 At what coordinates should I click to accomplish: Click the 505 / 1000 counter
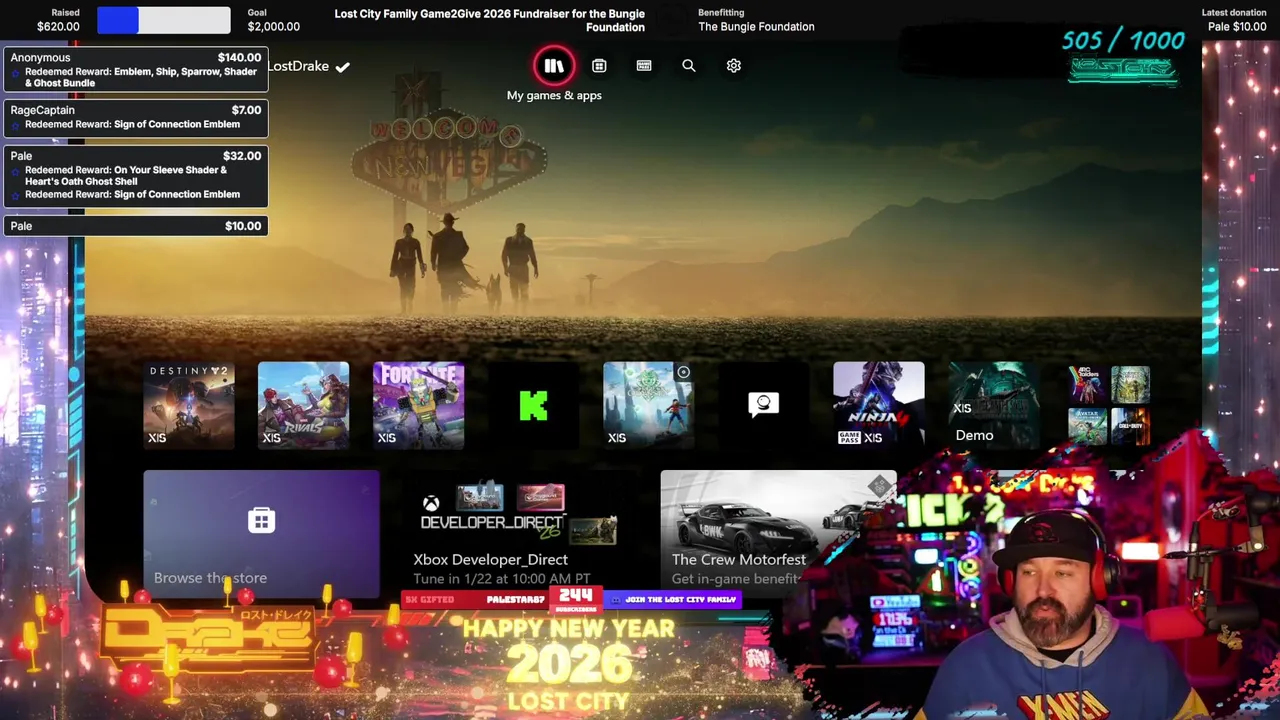(x=1123, y=41)
